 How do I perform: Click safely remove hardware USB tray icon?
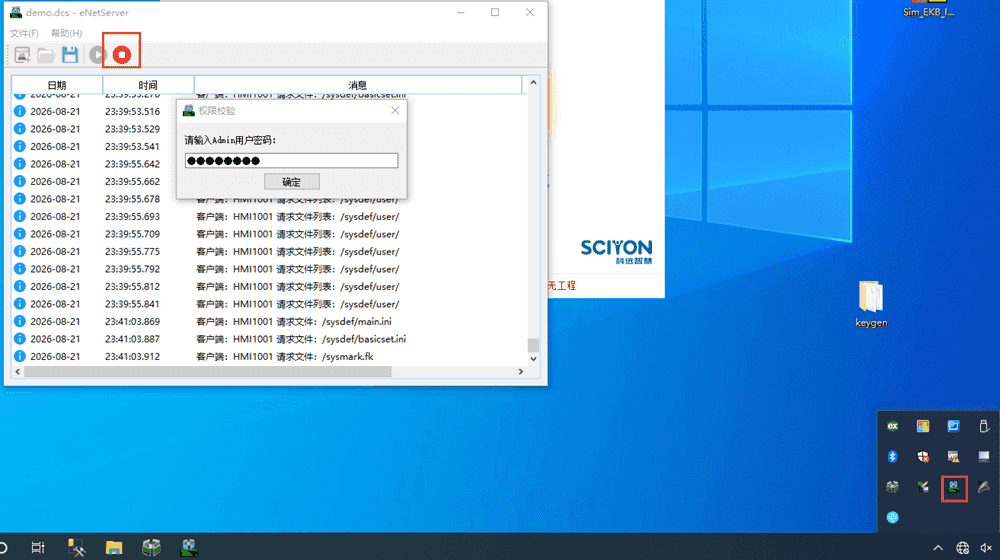tap(983, 426)
